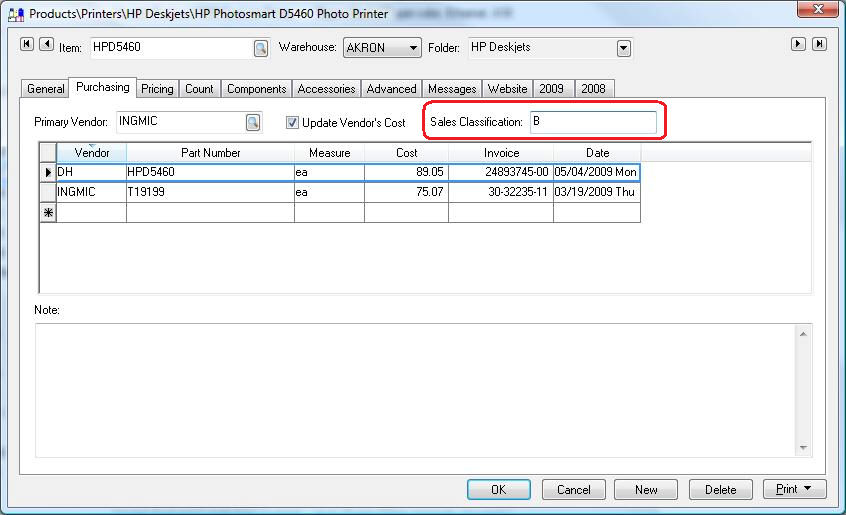Select the DH row pointer indicator
846x515 pixels.
pos(48,173)
